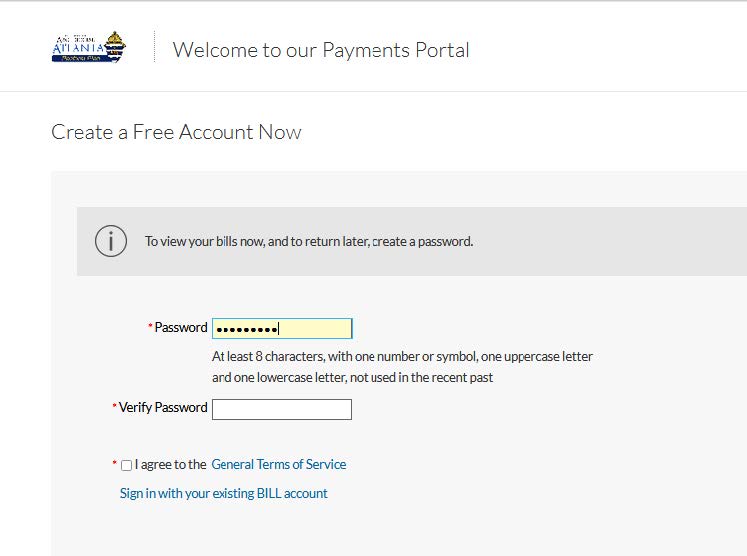Click the 'I agree to the' label text
The width and height of the screenshot is (747, 556).
coord(171,464)
